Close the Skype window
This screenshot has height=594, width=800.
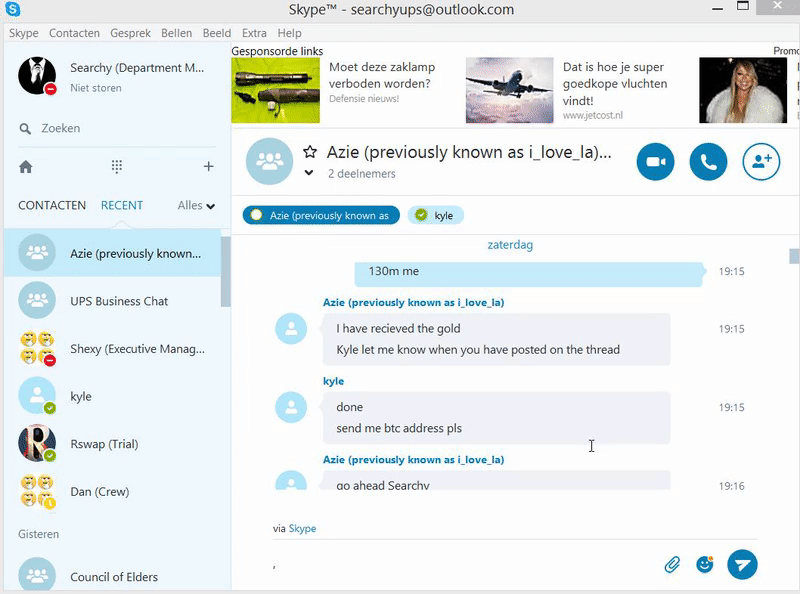click(778, 6)
